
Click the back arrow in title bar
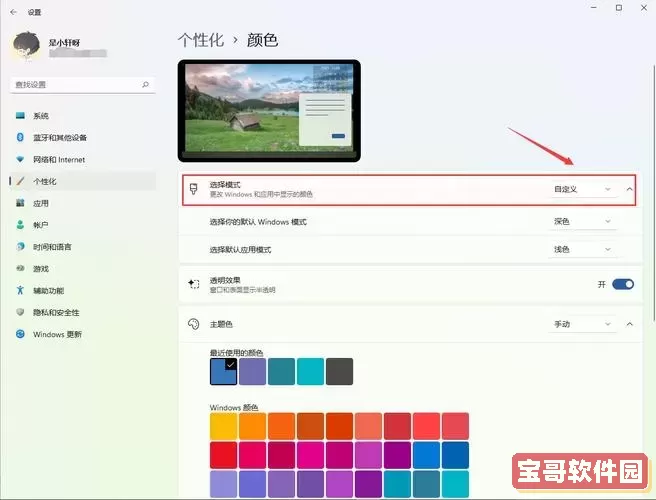pos(13,12)
